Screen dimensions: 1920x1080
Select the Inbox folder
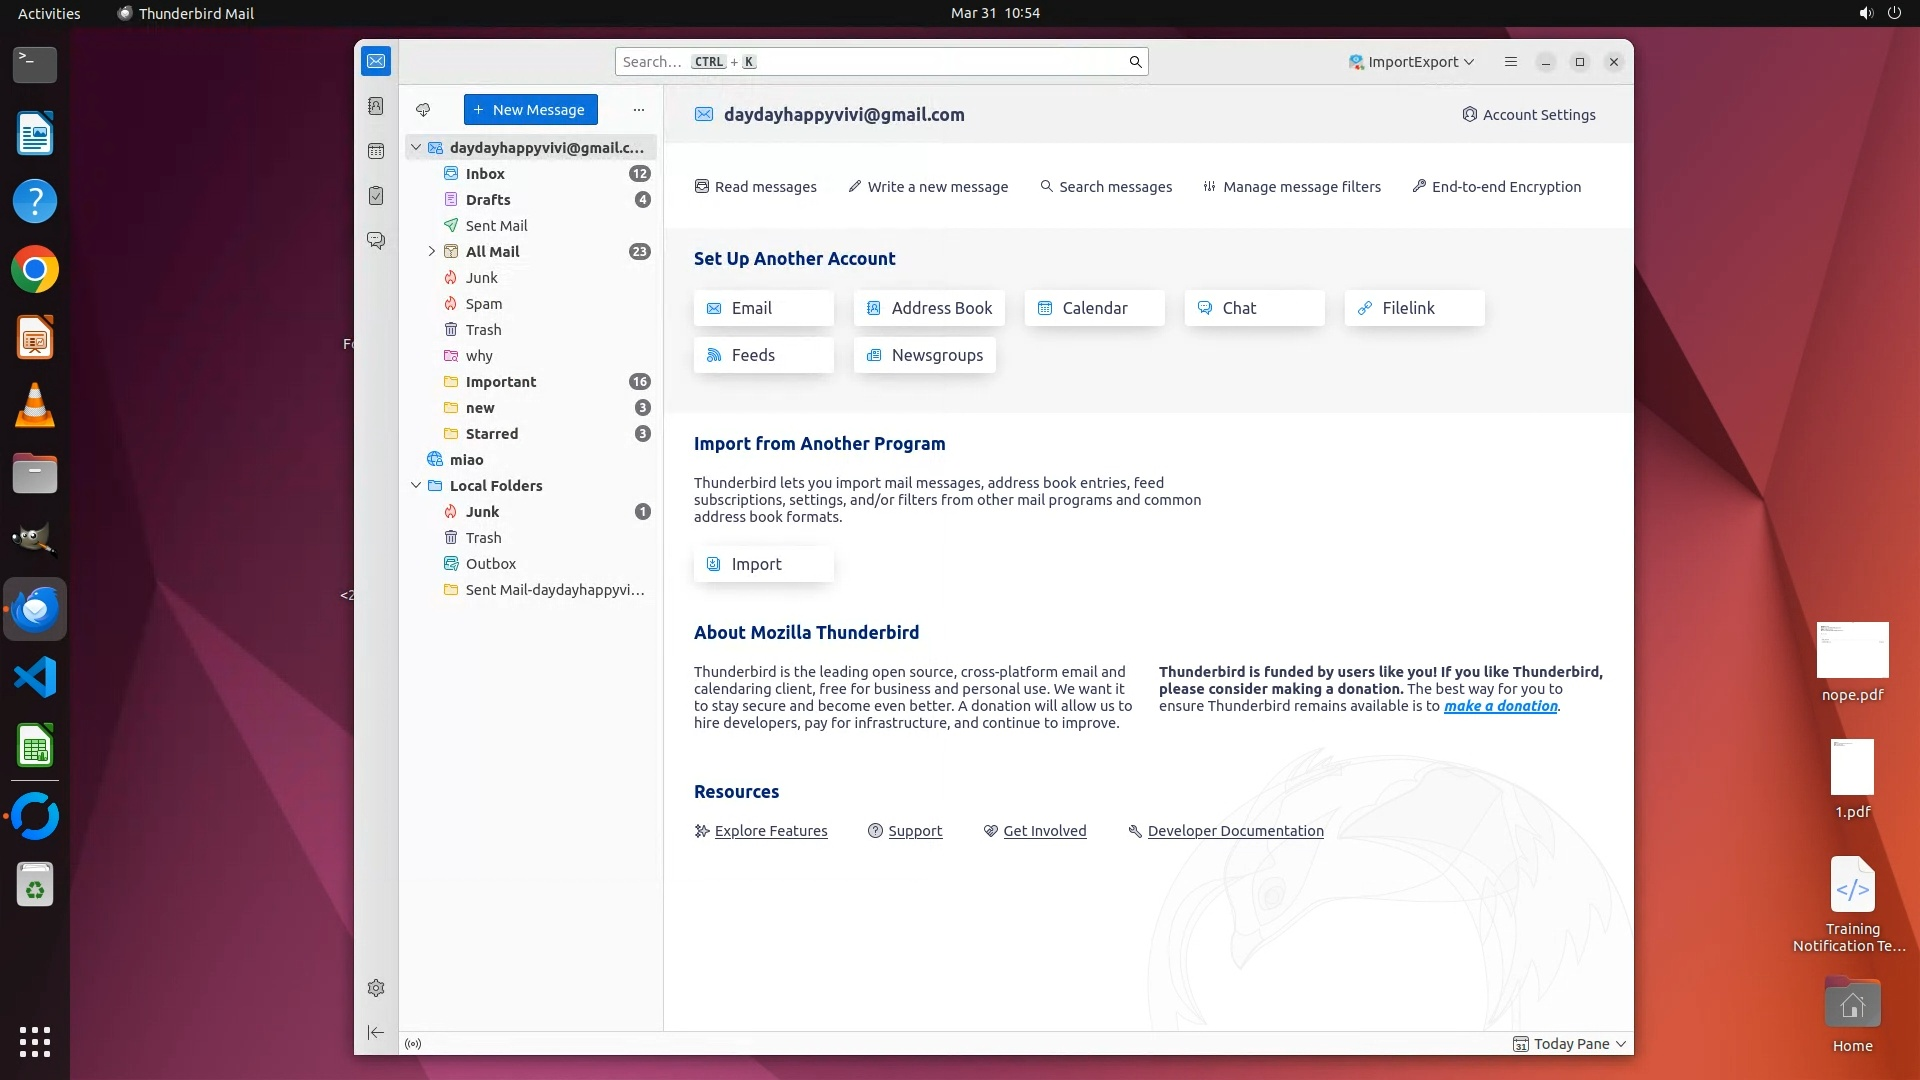pyautogui.click(x=485, y=174)
